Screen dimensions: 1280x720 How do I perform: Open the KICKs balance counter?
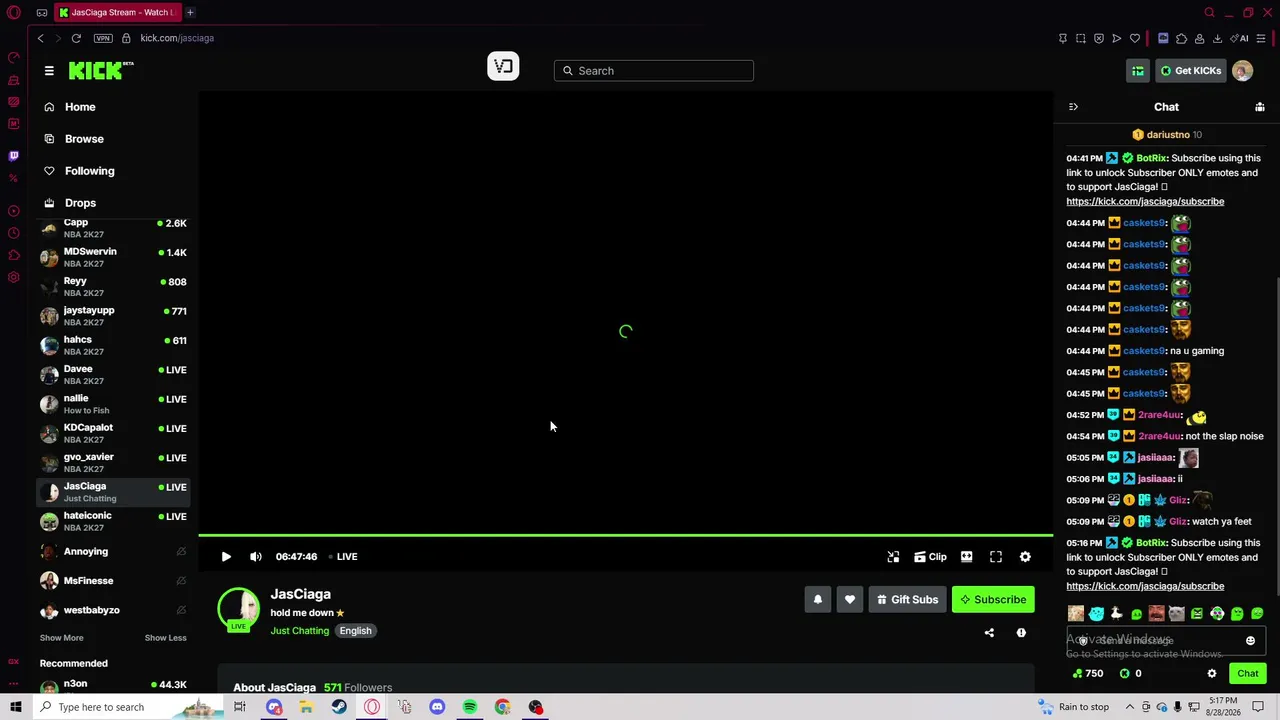pos(1131,674)
